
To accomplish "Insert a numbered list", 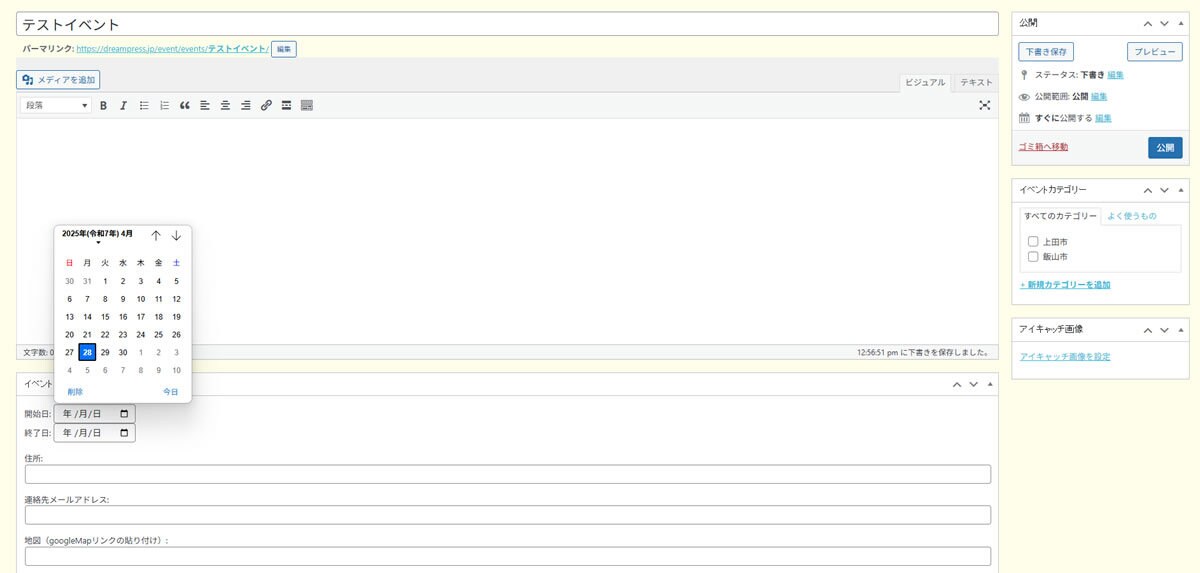I will (x=164, y=105).
